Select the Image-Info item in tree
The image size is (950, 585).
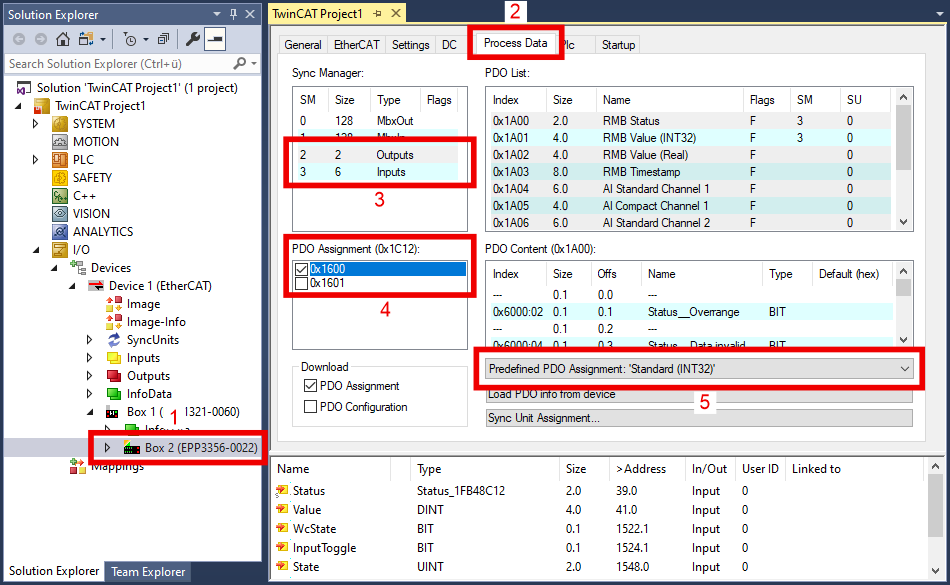point(156,322)
